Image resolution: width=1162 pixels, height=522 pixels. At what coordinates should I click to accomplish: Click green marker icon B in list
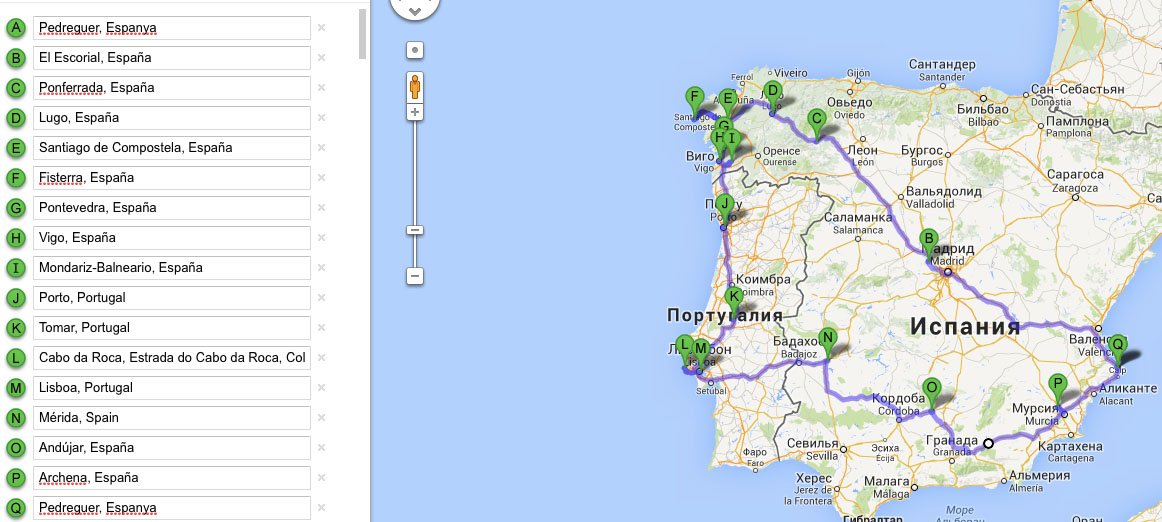click(16, 58)
